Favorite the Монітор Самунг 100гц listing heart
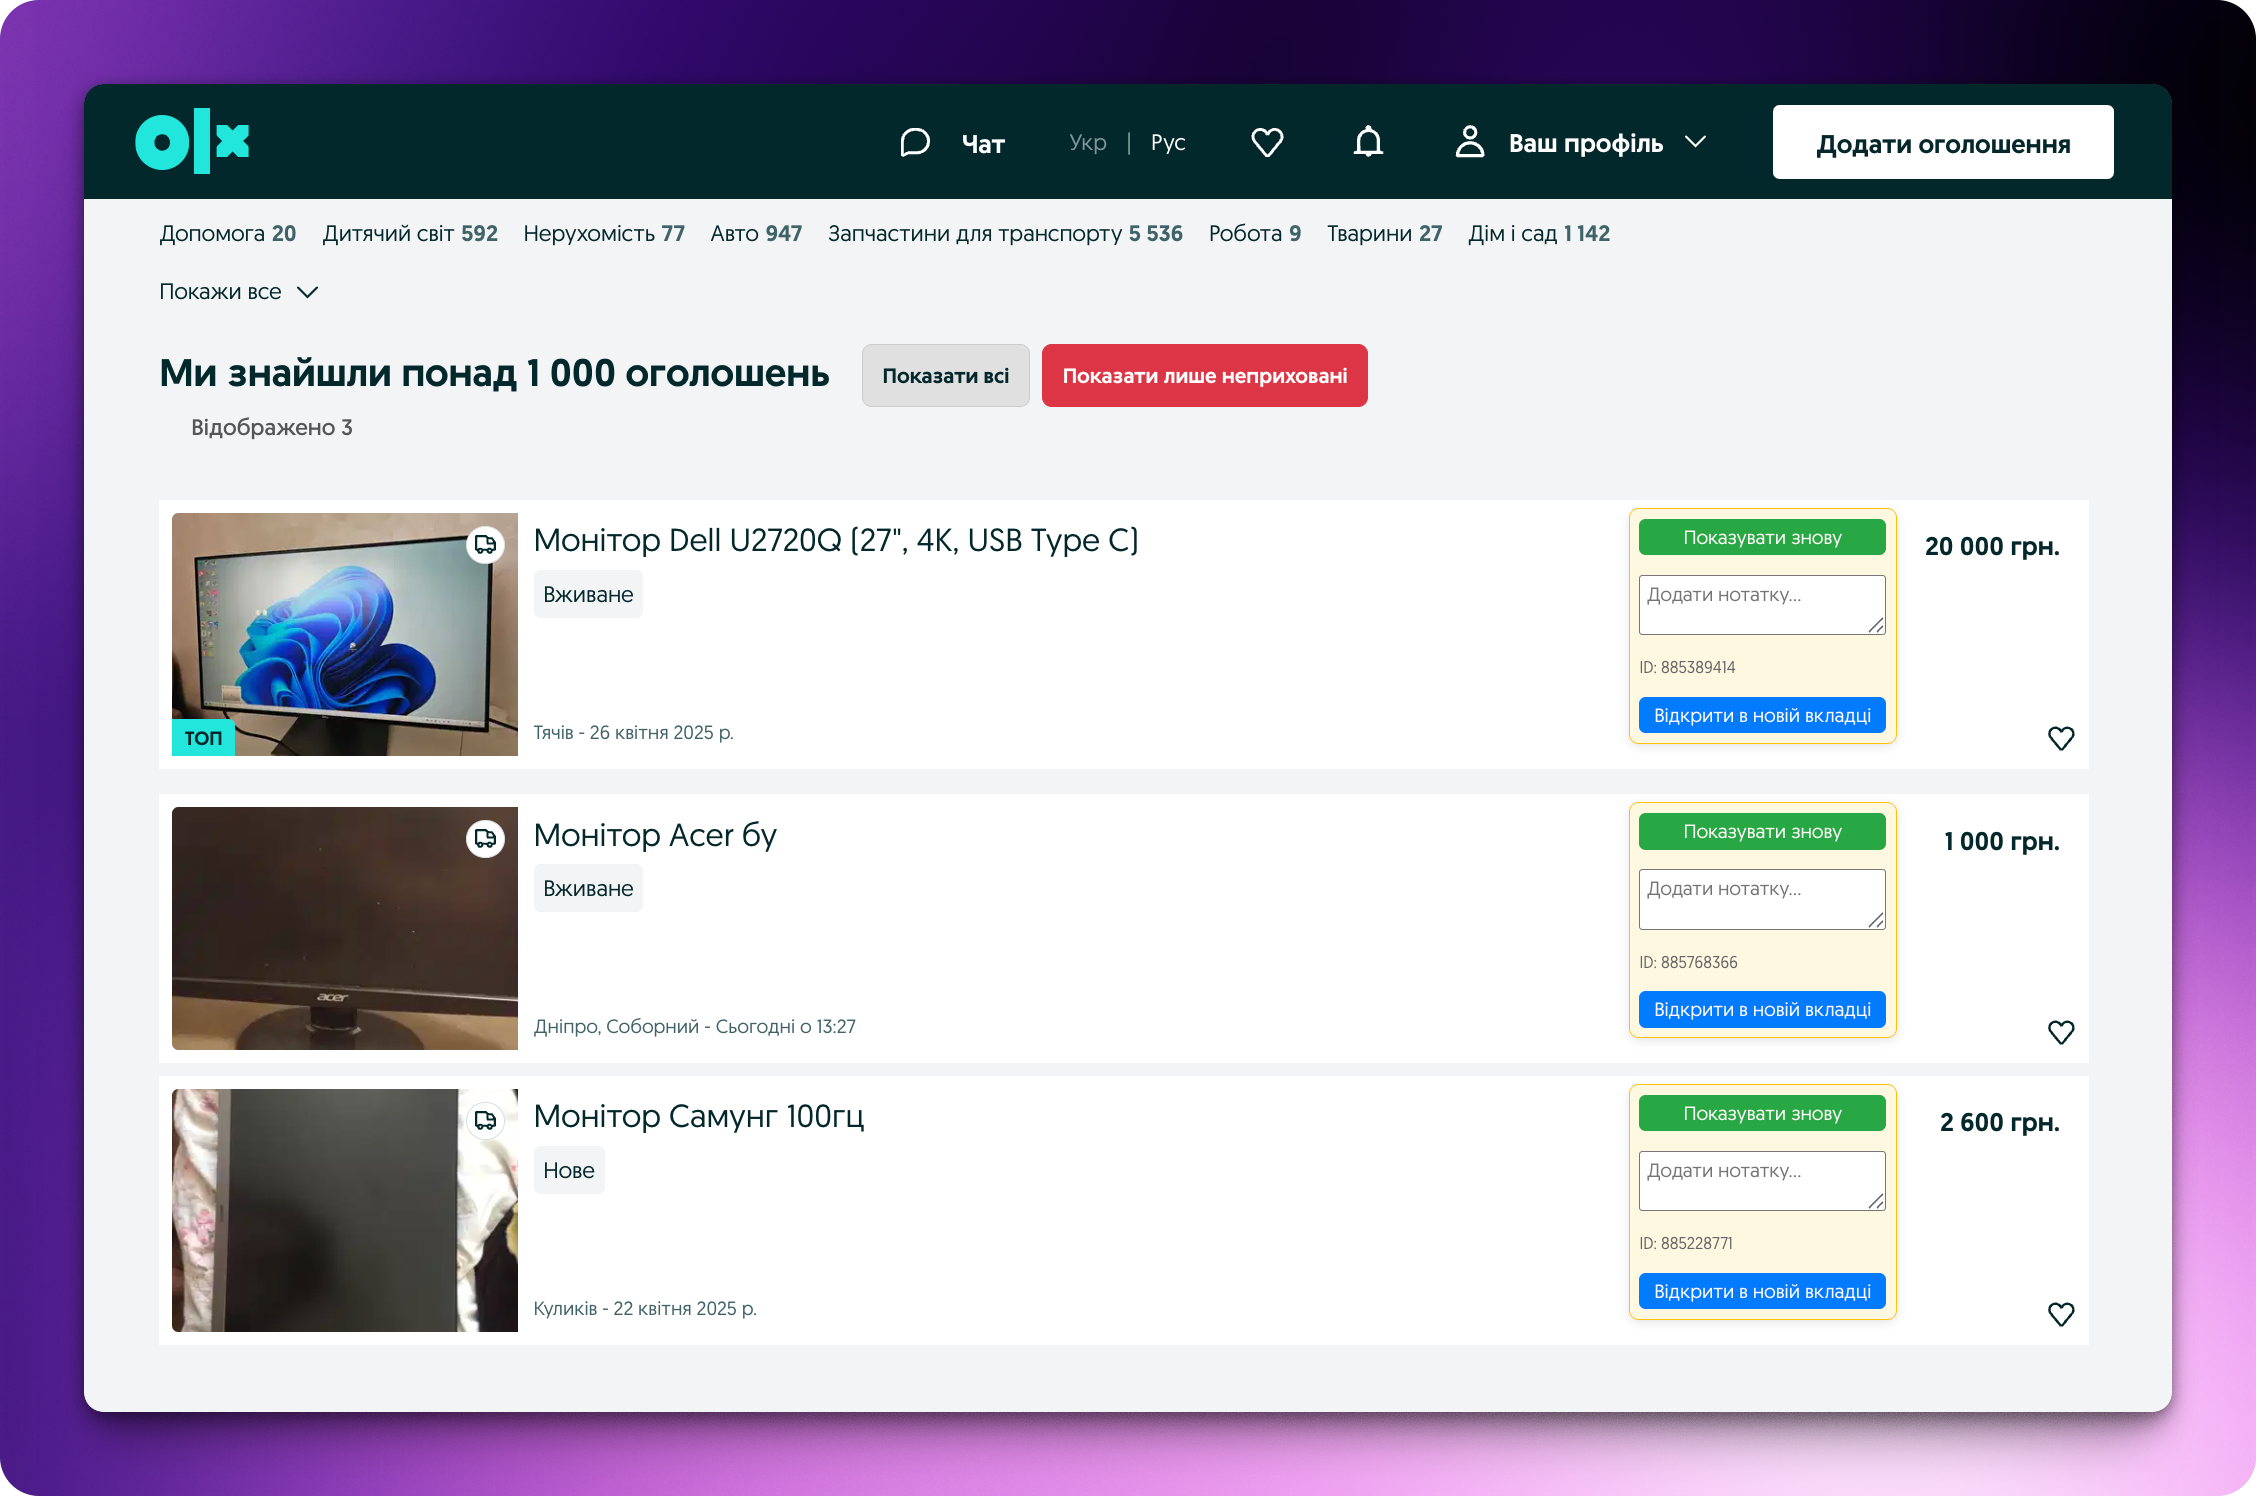Viewport: 2256px width, 1496px height. pyautogui.click(x=2061, y=1315)
